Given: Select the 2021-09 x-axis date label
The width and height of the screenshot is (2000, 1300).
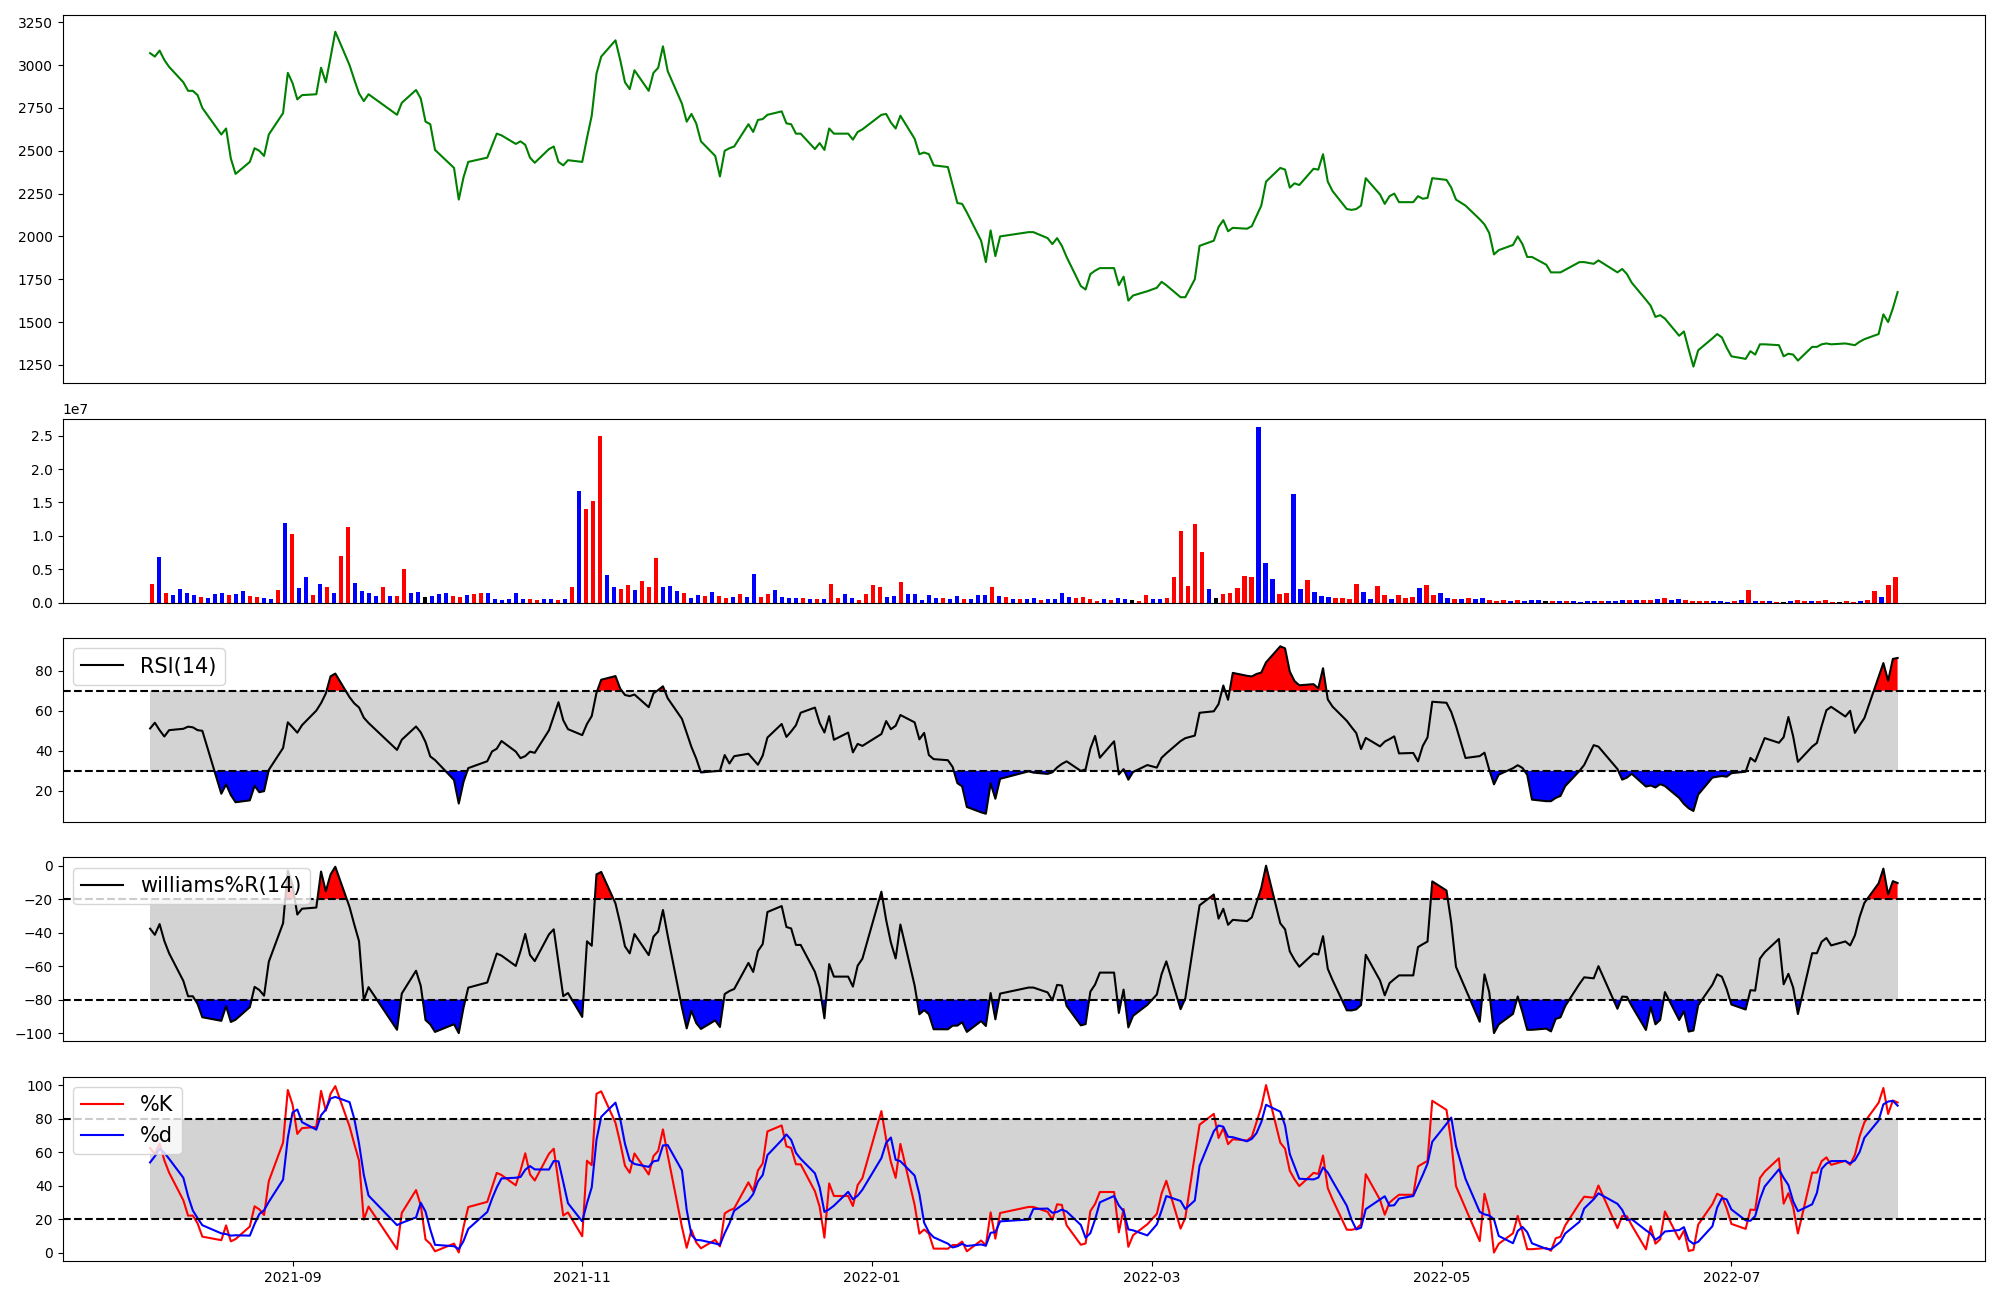Looking at the screenshot, I should [293, 1277].
